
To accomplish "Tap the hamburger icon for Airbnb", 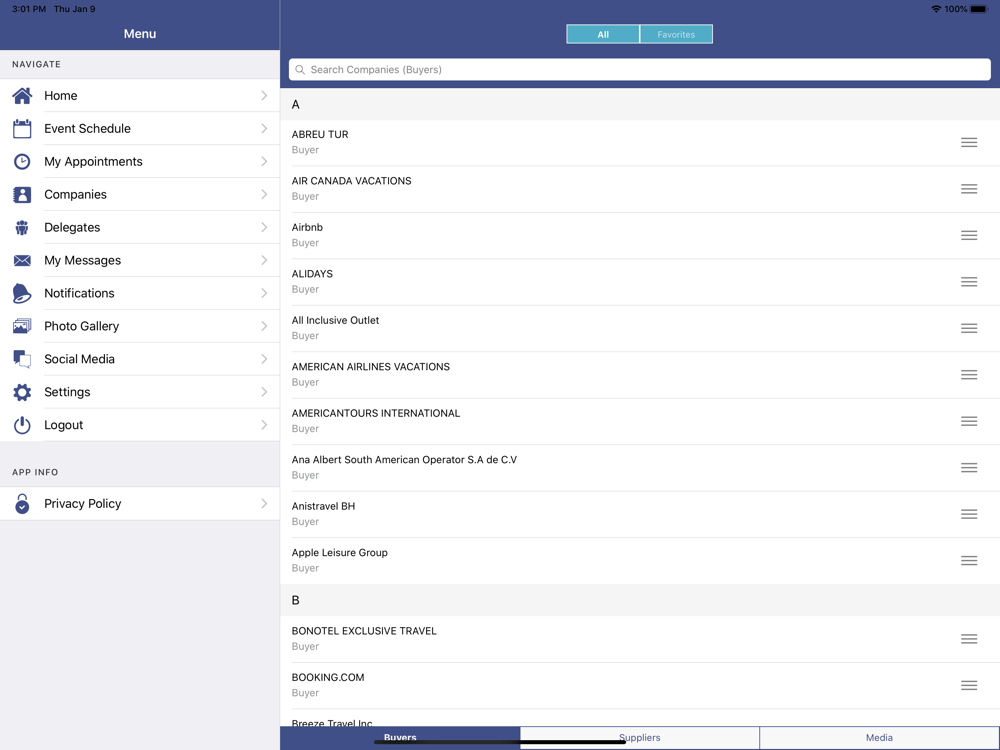I will click(969, 235).
